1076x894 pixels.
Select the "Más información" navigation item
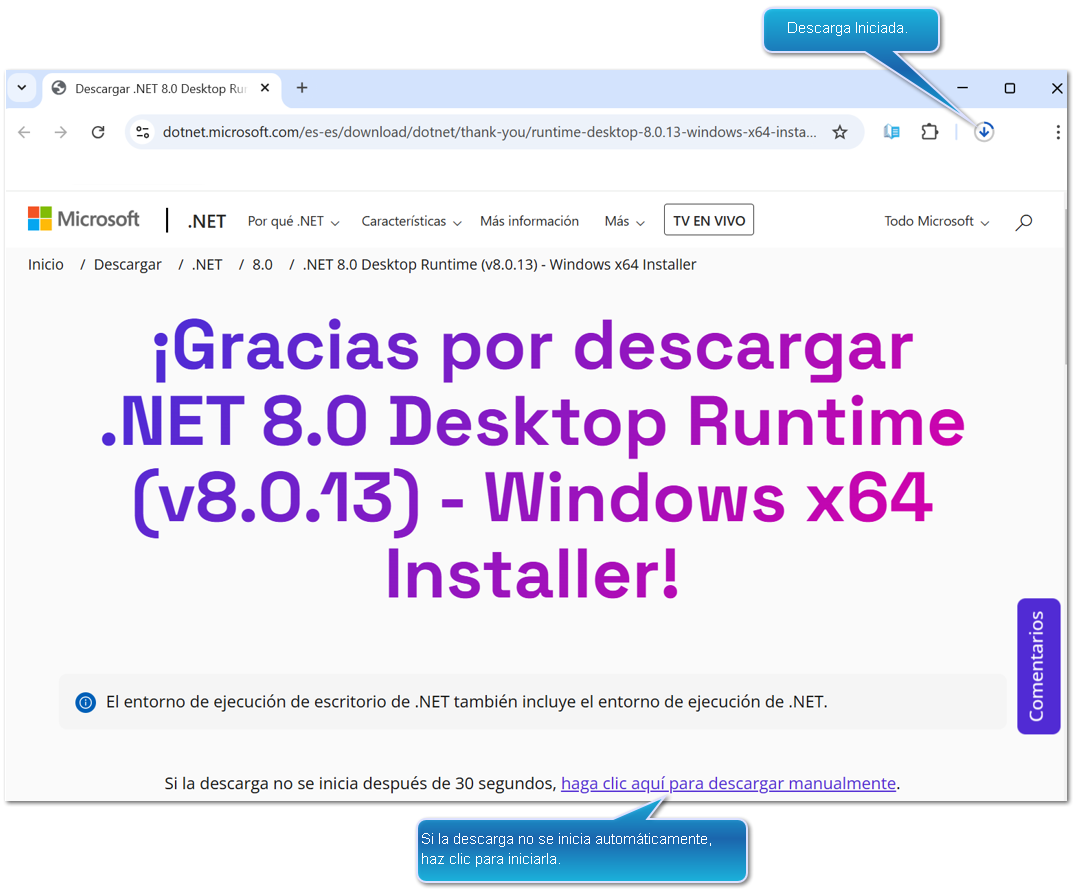(x=529, y=221)
